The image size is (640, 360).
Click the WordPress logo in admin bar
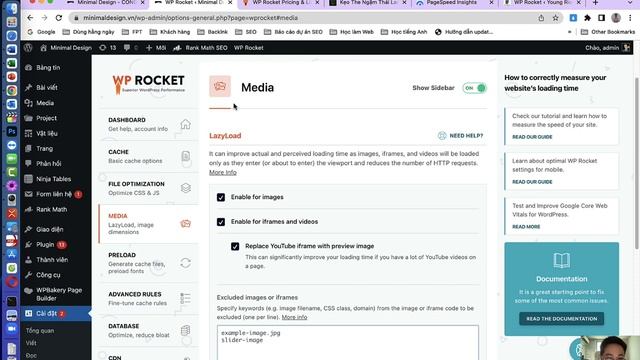tap(28, 48)
